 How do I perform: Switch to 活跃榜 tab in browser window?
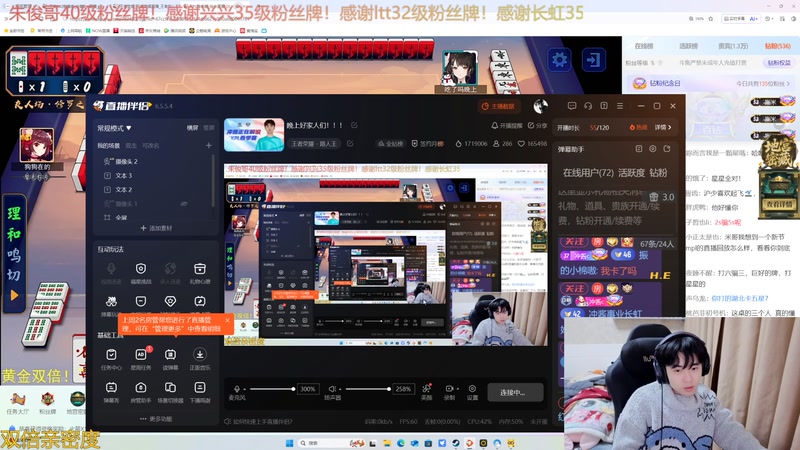tap(688, 46)
